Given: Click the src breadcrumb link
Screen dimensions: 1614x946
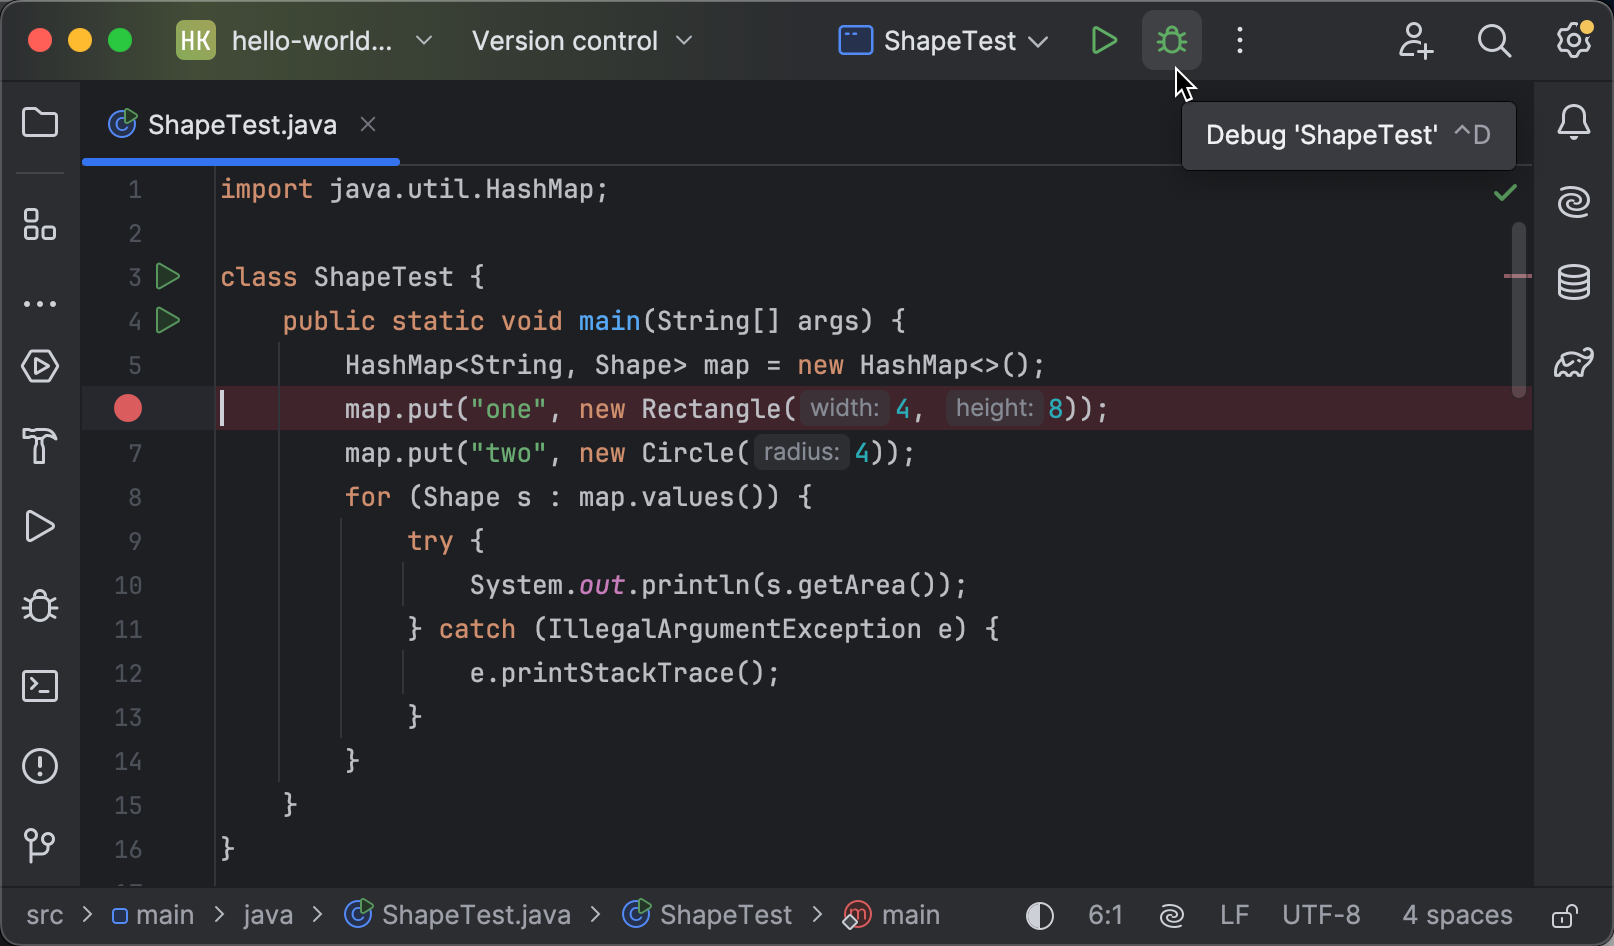Looking at the screenshot, I should (44, 914).
